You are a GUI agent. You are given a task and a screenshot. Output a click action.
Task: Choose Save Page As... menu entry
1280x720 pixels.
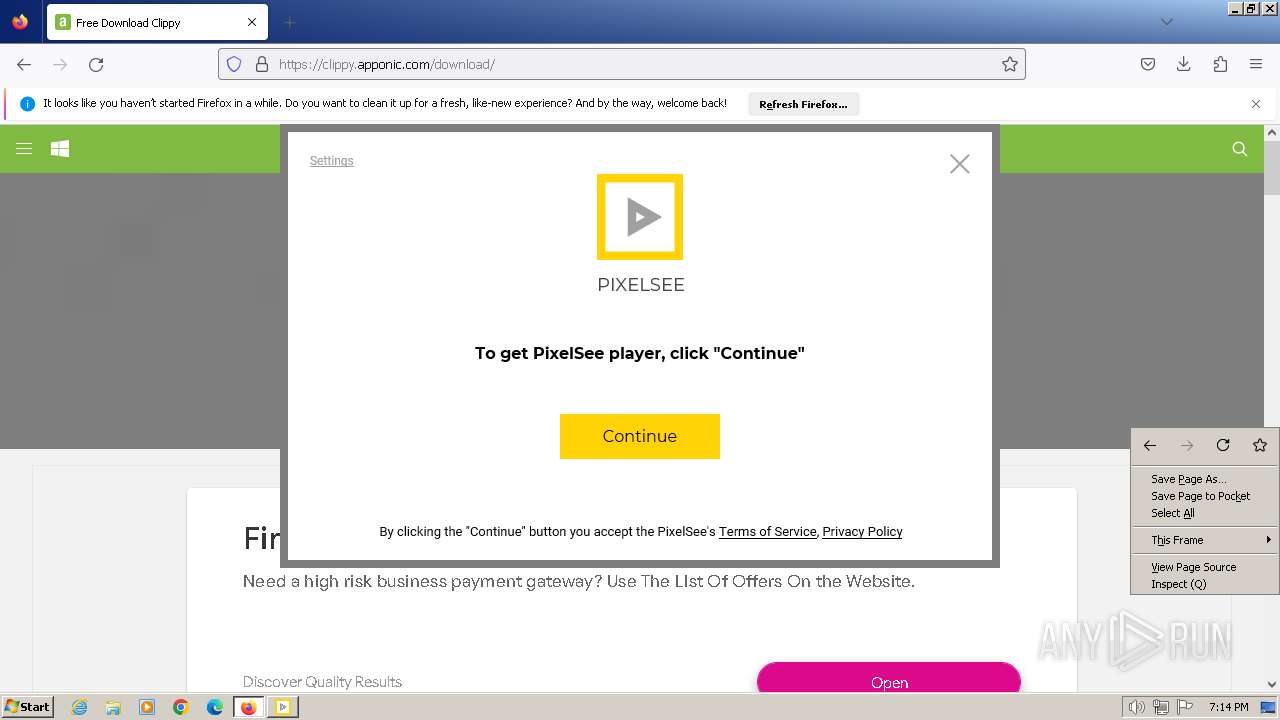(x=1205, y=479)
